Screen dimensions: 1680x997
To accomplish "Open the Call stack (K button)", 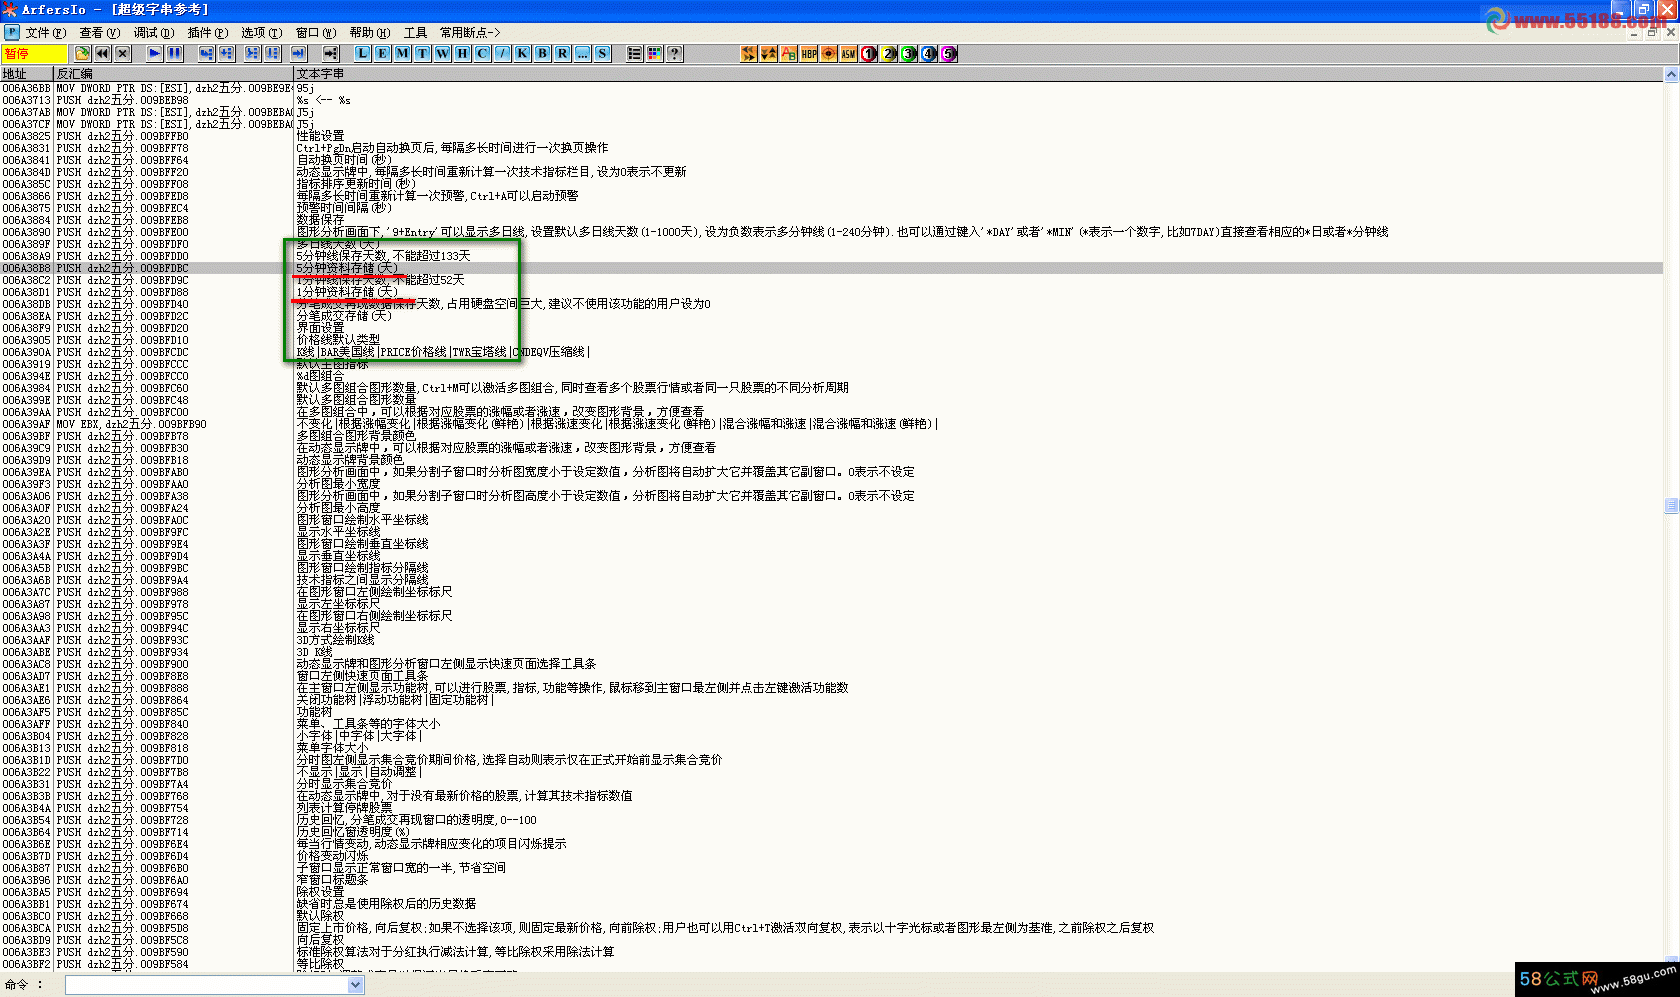I will point(522,54).
